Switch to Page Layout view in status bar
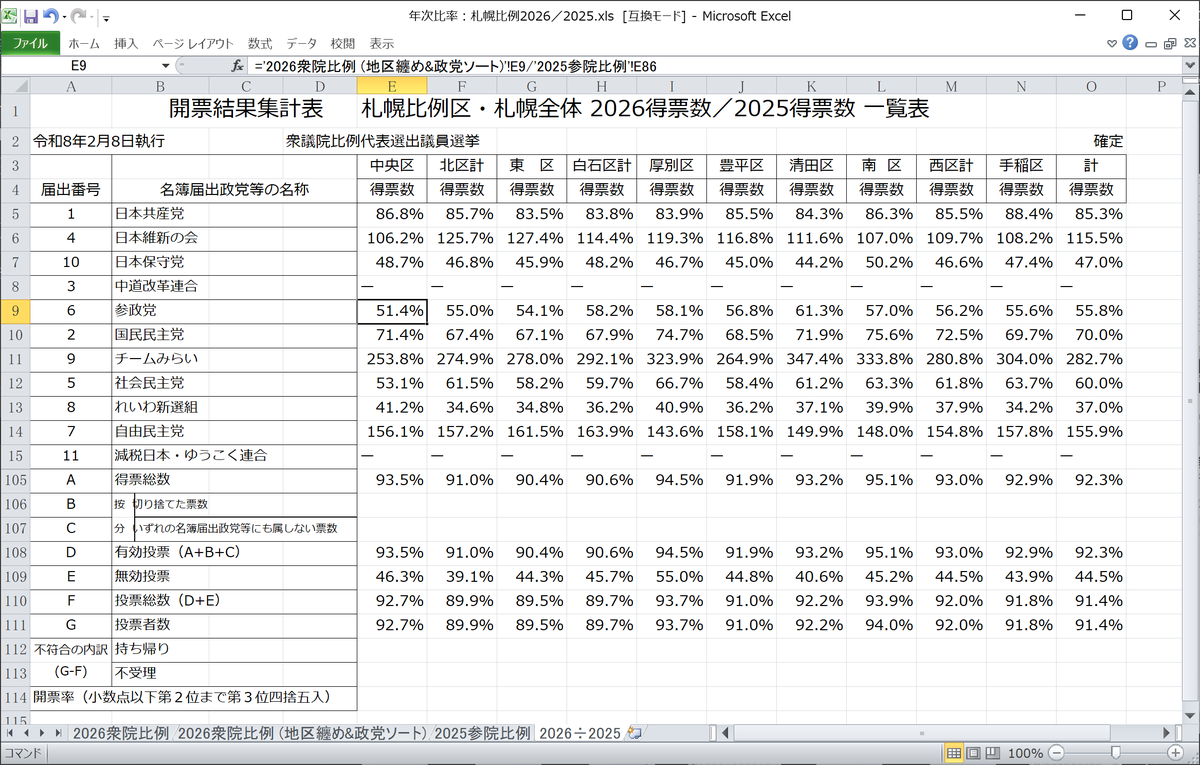The width and height of the screenshot is (1200, 765). click(972, 753)
